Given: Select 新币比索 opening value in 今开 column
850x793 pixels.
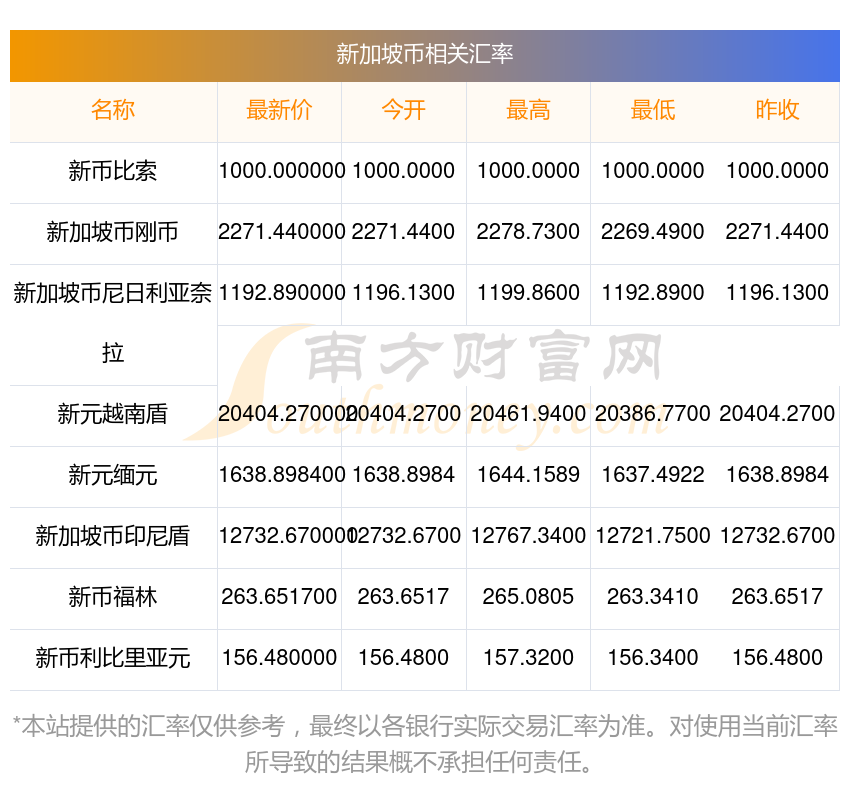Looking at the screenshot, I should click(x=404, y=171).
